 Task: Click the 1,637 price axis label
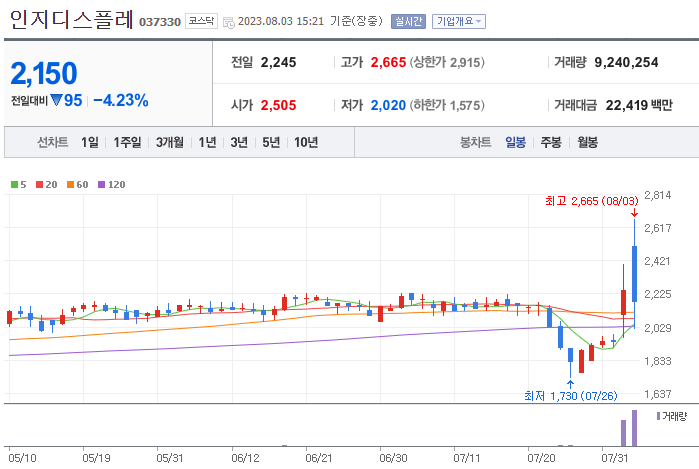658,394
